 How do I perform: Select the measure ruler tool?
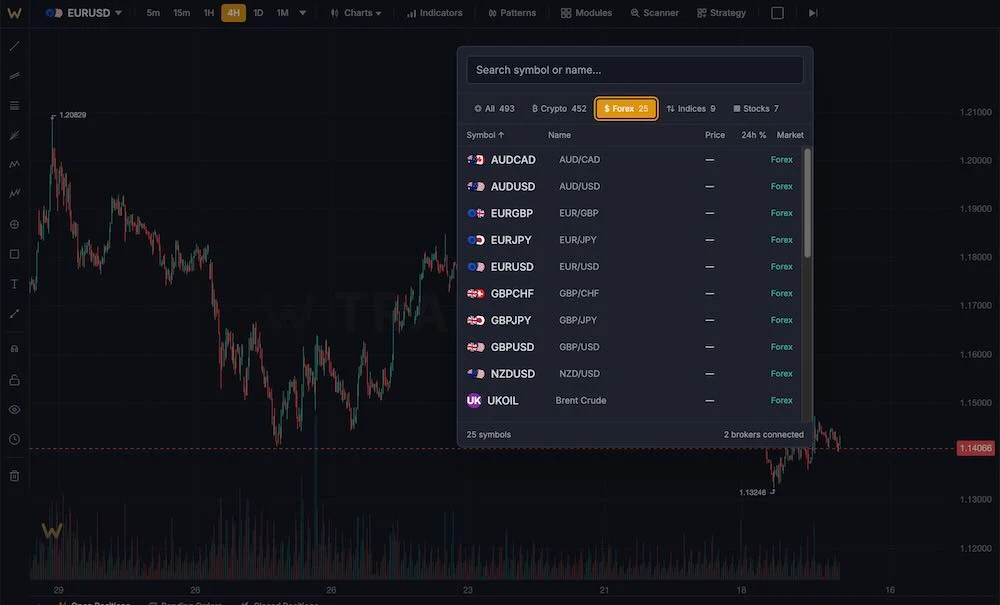tap(14, 314)
